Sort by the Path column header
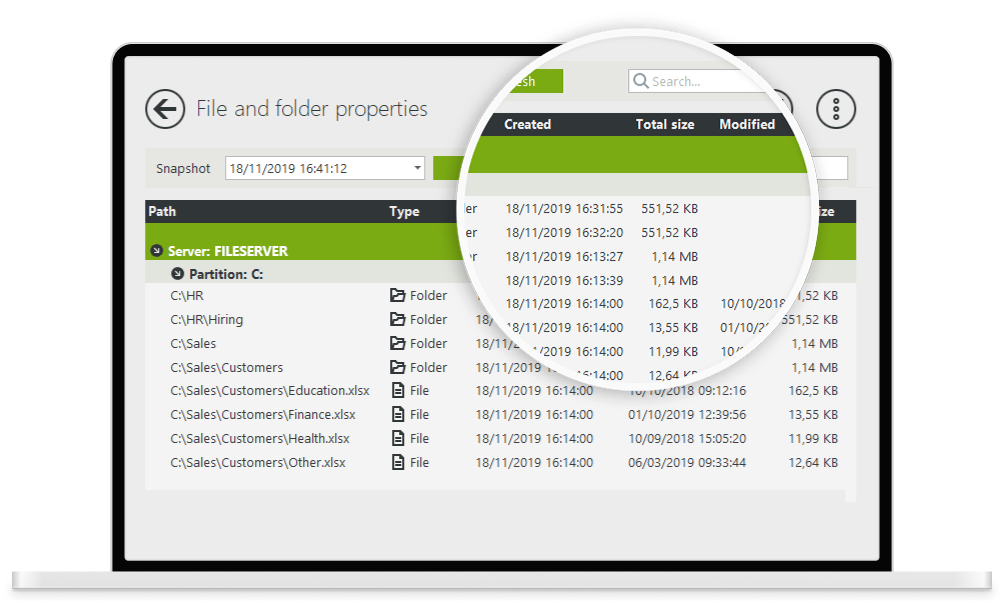Viewport: 1004px width, 603px height. point(162,211)
